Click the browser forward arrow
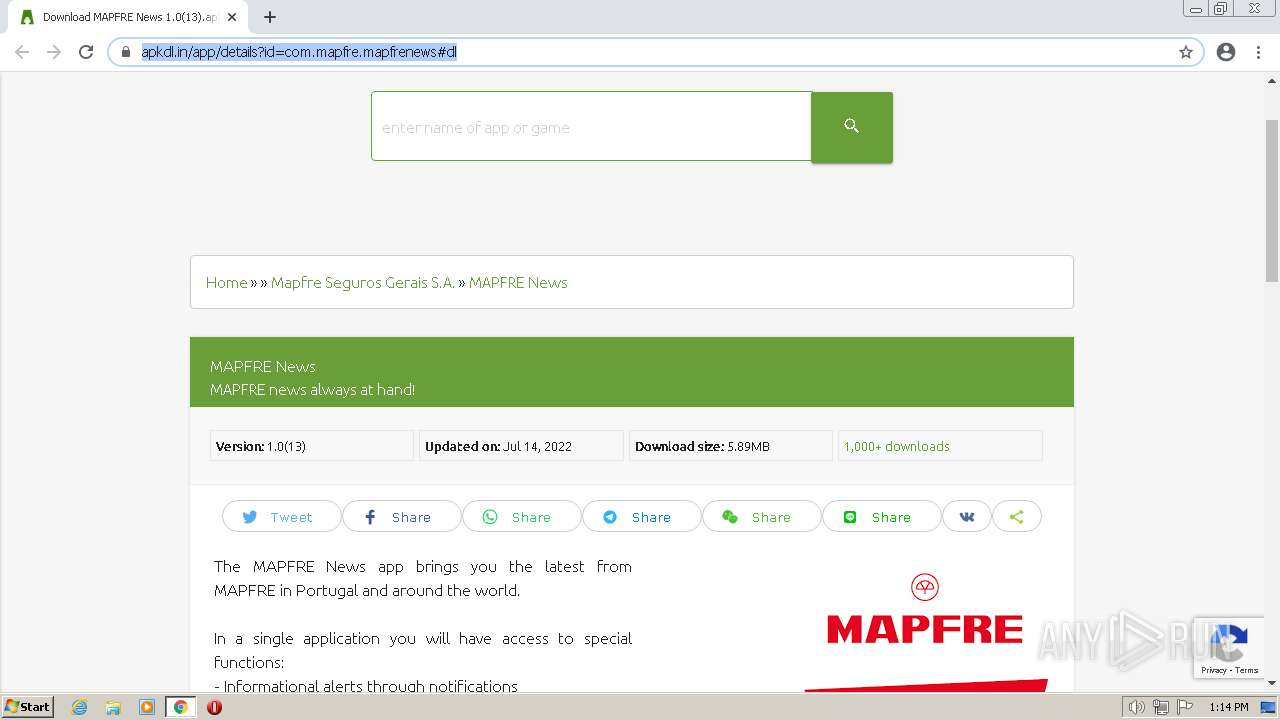 point(54,52)
